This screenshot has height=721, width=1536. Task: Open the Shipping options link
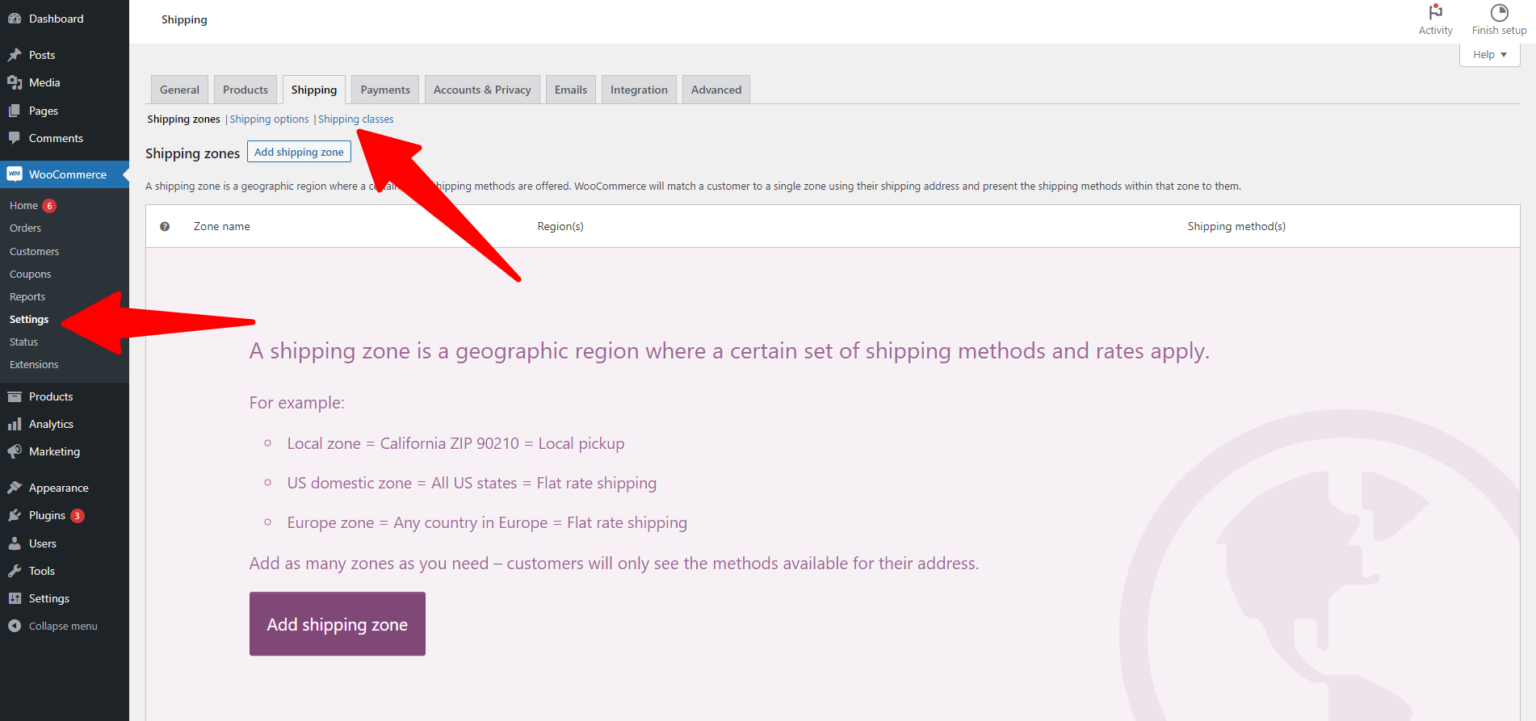coord(269,119)
